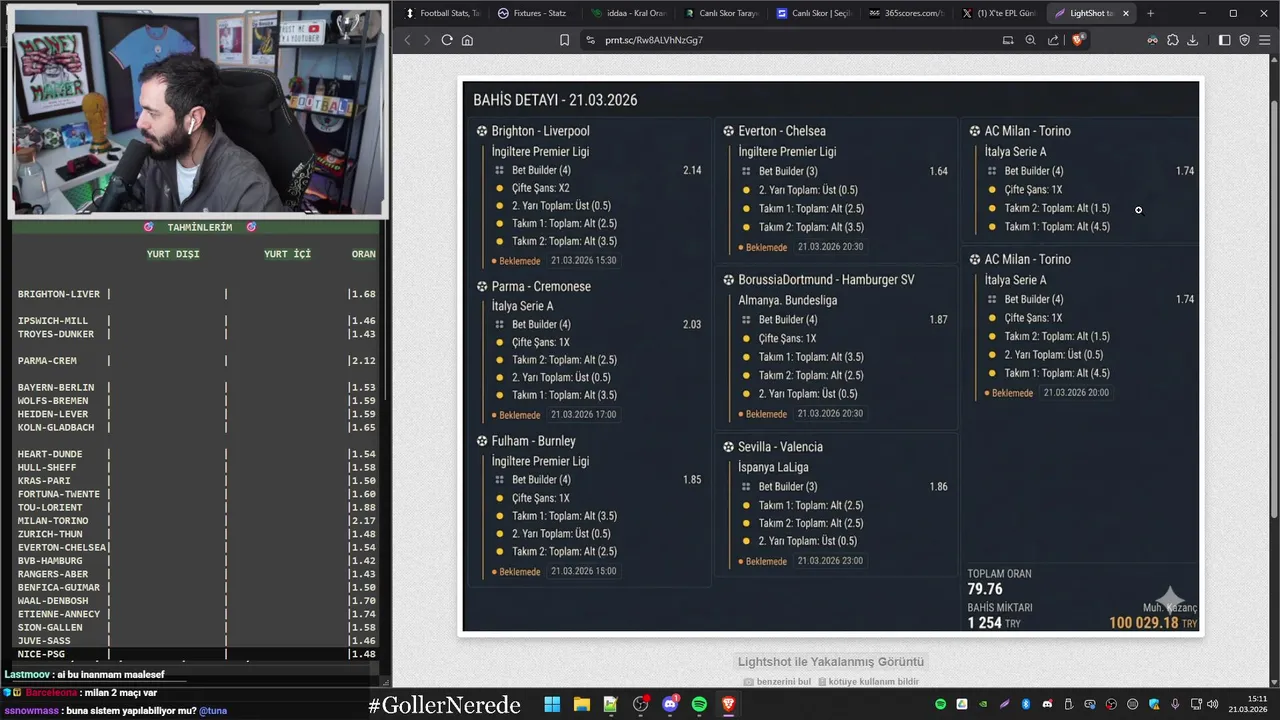The image size is (1280, 720).
Task: Share this page via the share icon
Action: tap(1053, 40)
